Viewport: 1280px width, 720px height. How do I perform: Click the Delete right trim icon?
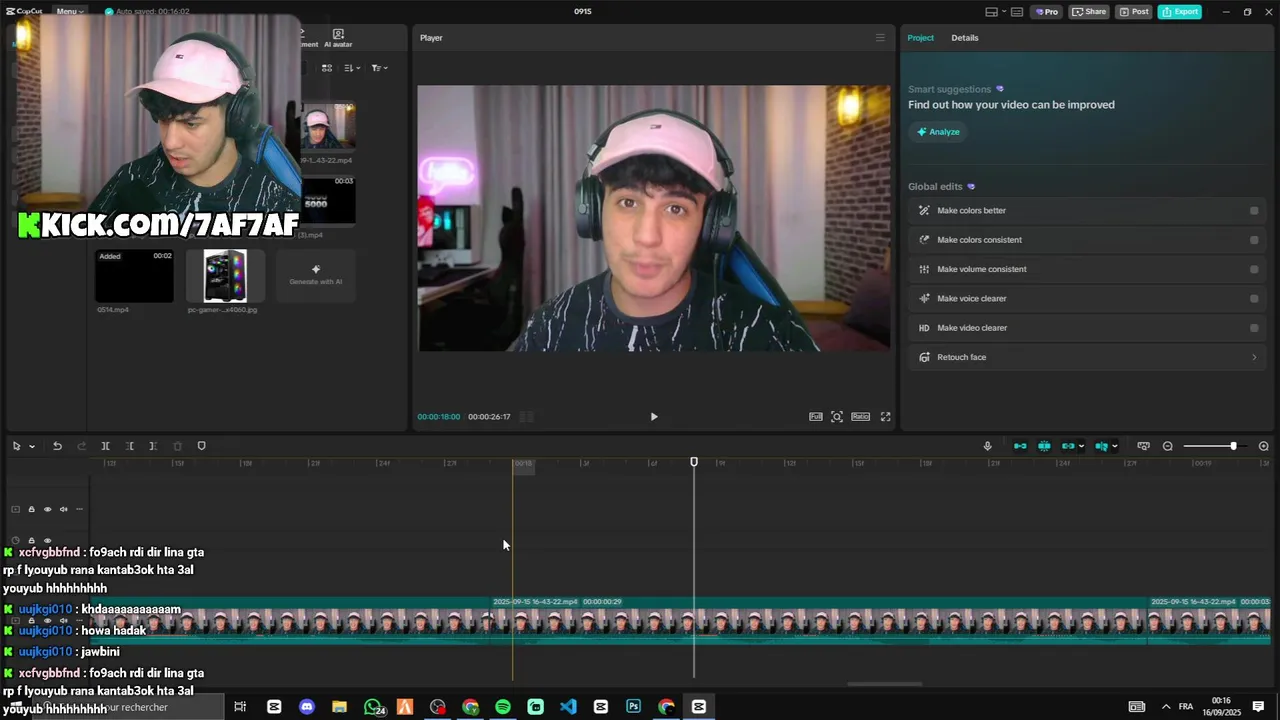(153, 446)
